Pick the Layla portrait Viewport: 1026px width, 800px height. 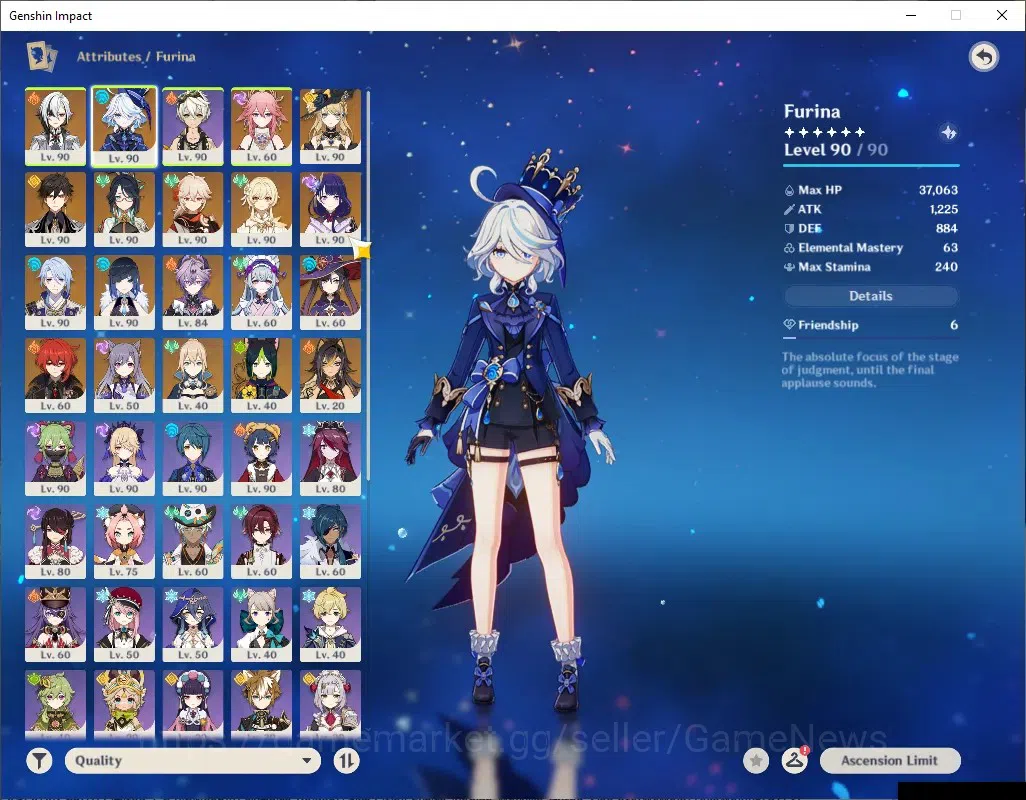tap(192, 625)
